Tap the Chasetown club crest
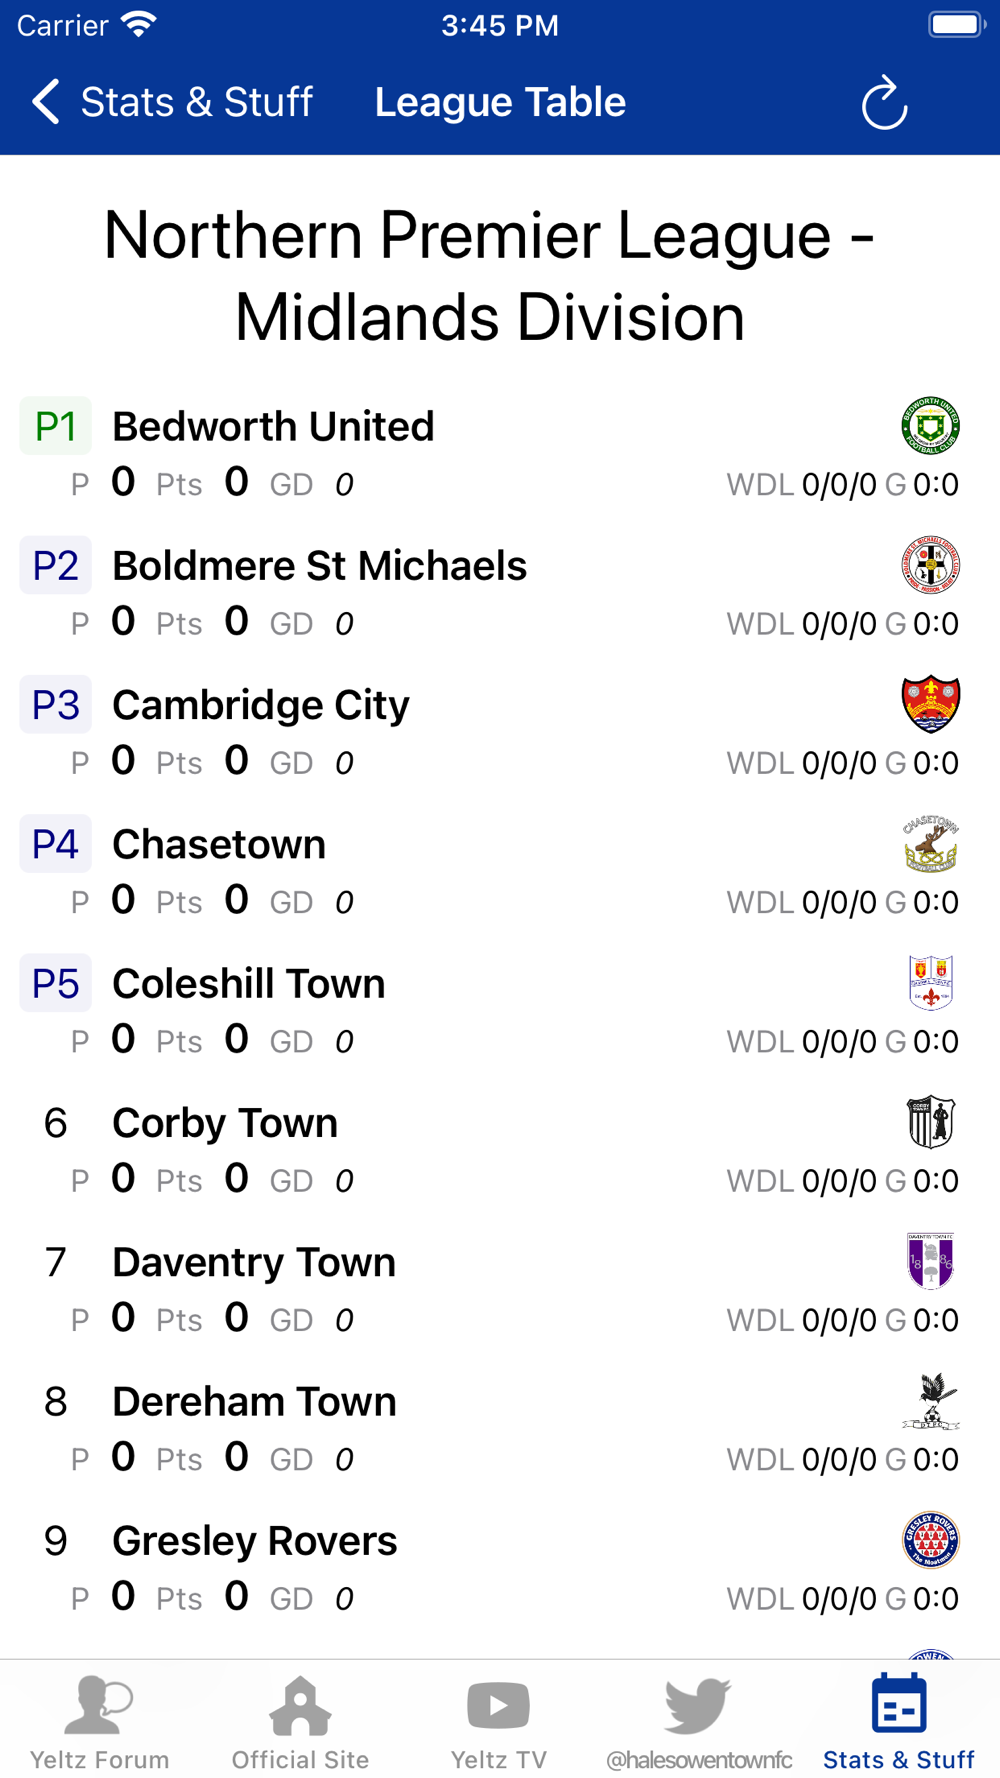This screenshot has height=1778, width=1000. 931,844
